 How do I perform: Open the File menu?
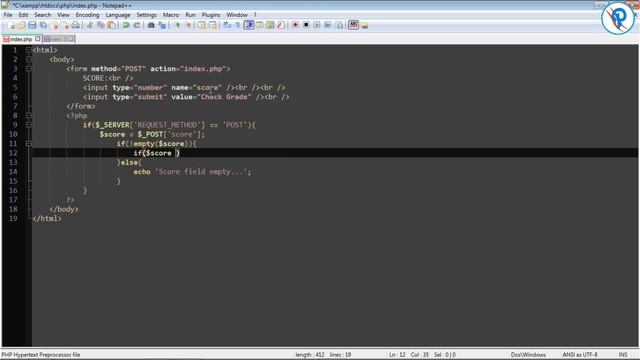pyautogui.click(x=8, y=15)
